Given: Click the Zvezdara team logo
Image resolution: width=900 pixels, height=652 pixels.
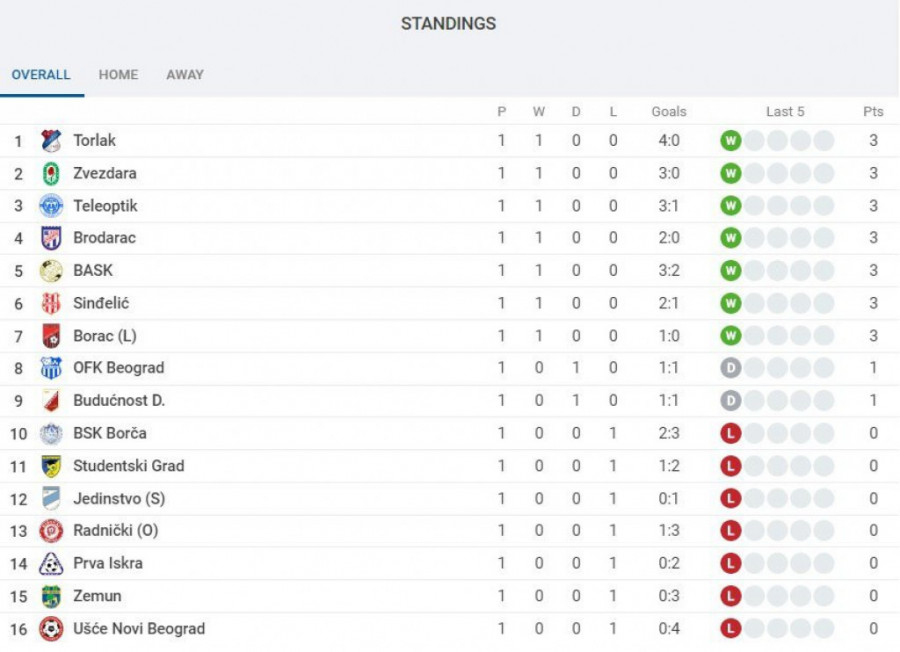Looking at the screenshot, I should (x=51, y=174).
